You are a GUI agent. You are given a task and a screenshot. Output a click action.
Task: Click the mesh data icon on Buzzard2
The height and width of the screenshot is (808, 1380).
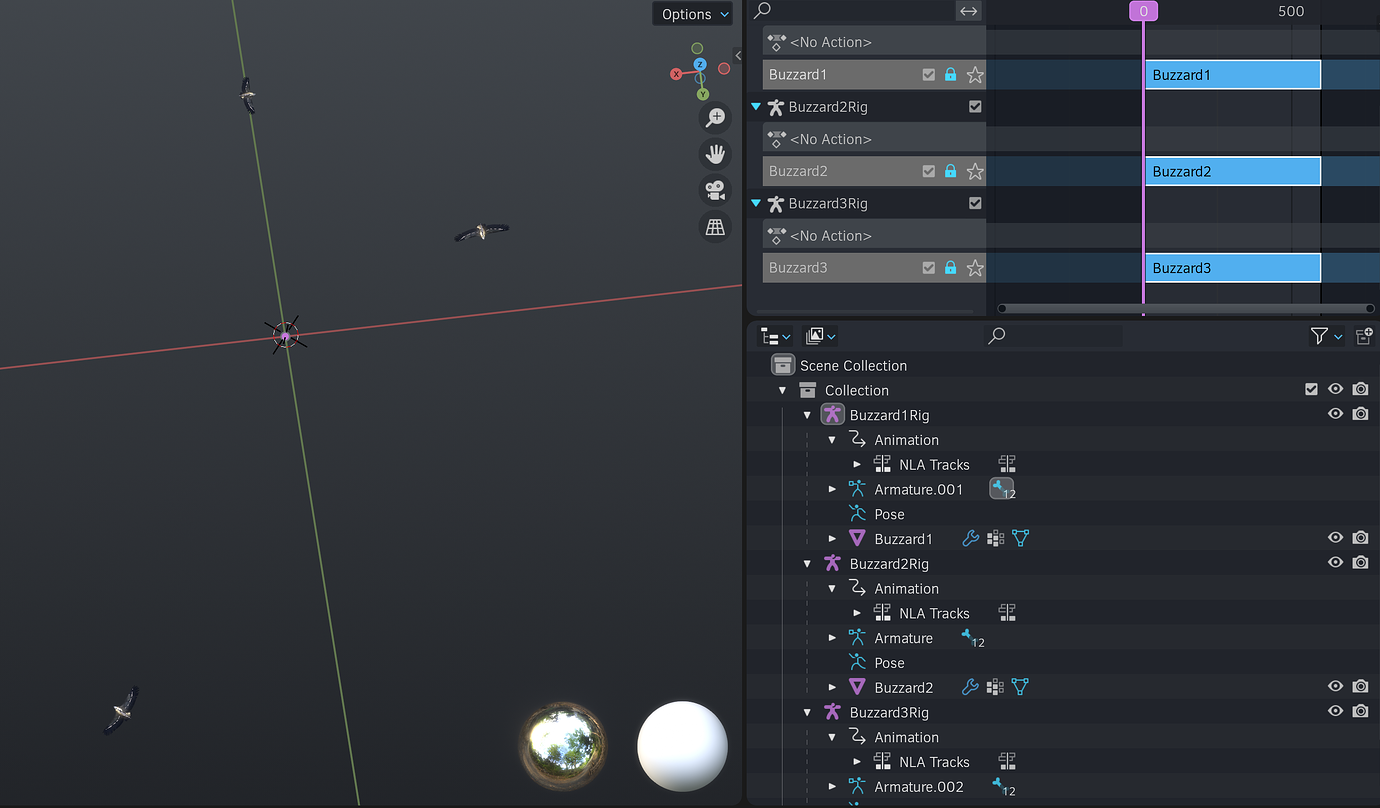1020,687
